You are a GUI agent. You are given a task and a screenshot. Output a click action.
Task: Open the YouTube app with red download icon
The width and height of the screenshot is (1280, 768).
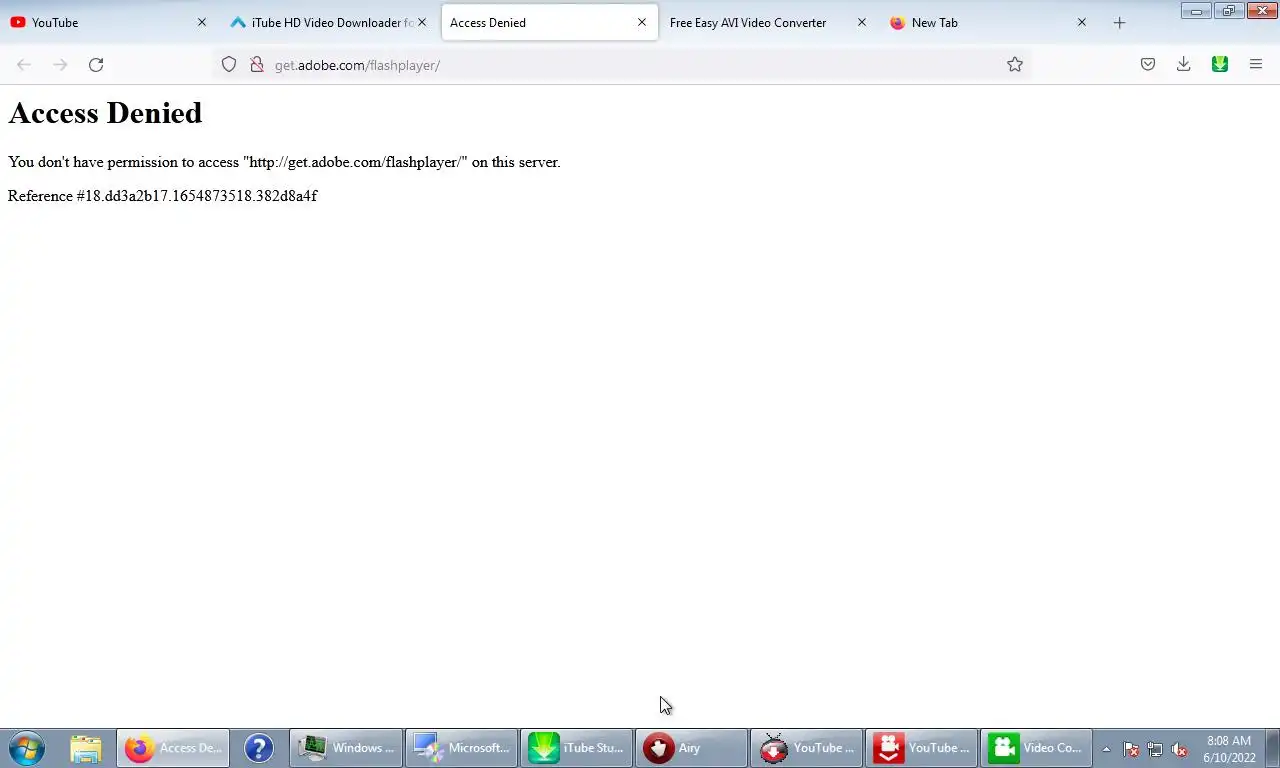click(x=921, y=748)
